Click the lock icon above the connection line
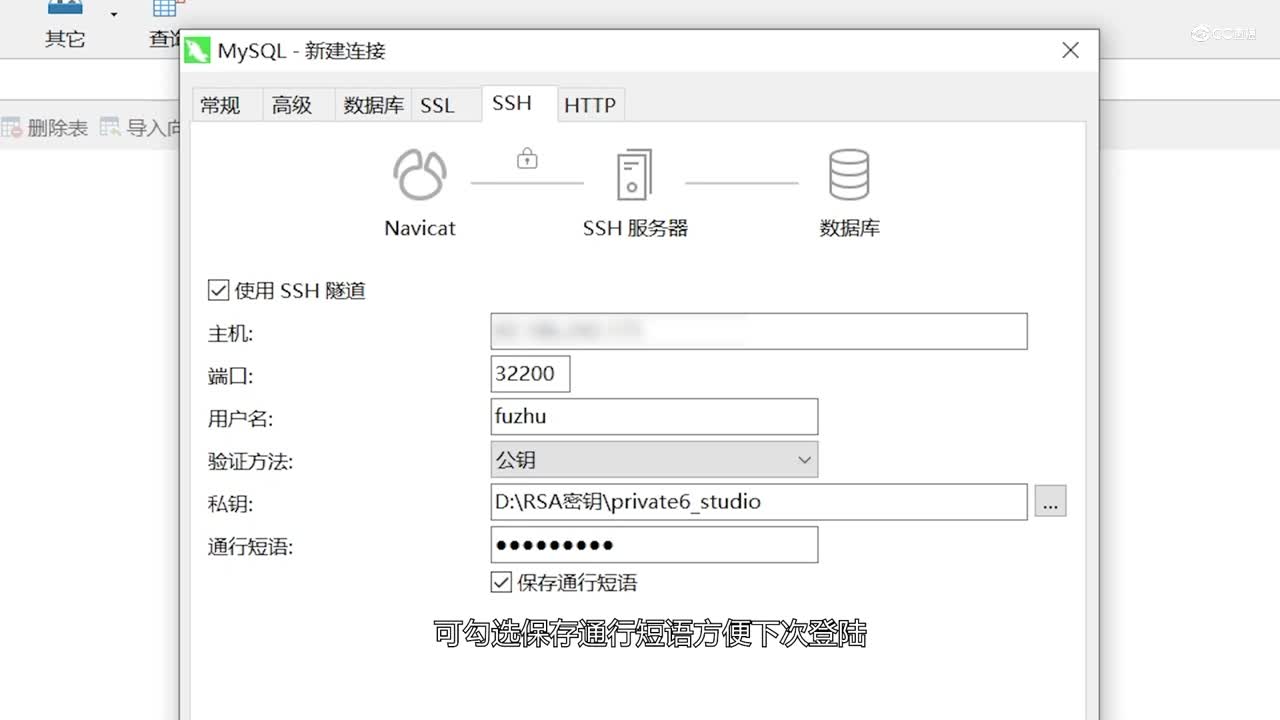1280x720 pixels. 526,158
